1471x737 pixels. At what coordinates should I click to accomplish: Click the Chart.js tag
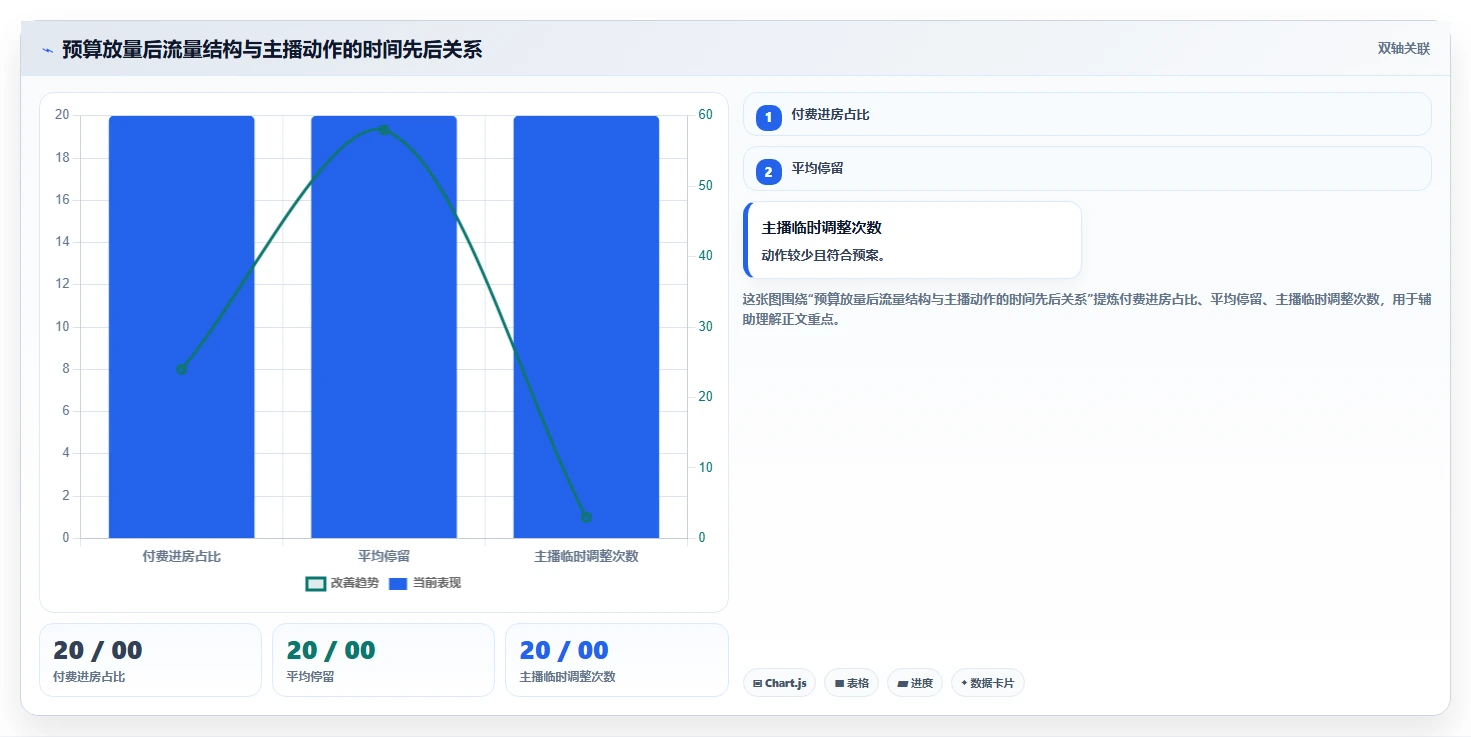tap(779, 683)
